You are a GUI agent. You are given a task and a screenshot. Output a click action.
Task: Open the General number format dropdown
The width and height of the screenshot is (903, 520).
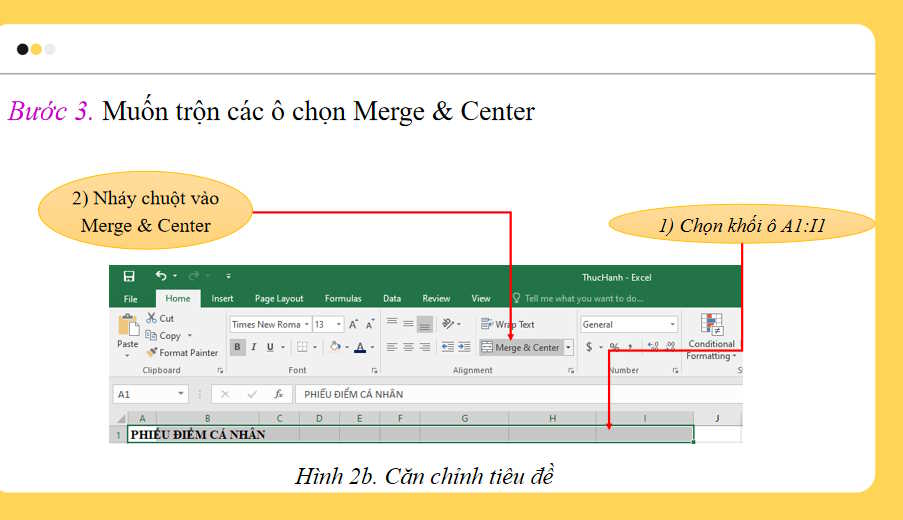[672, 324]
